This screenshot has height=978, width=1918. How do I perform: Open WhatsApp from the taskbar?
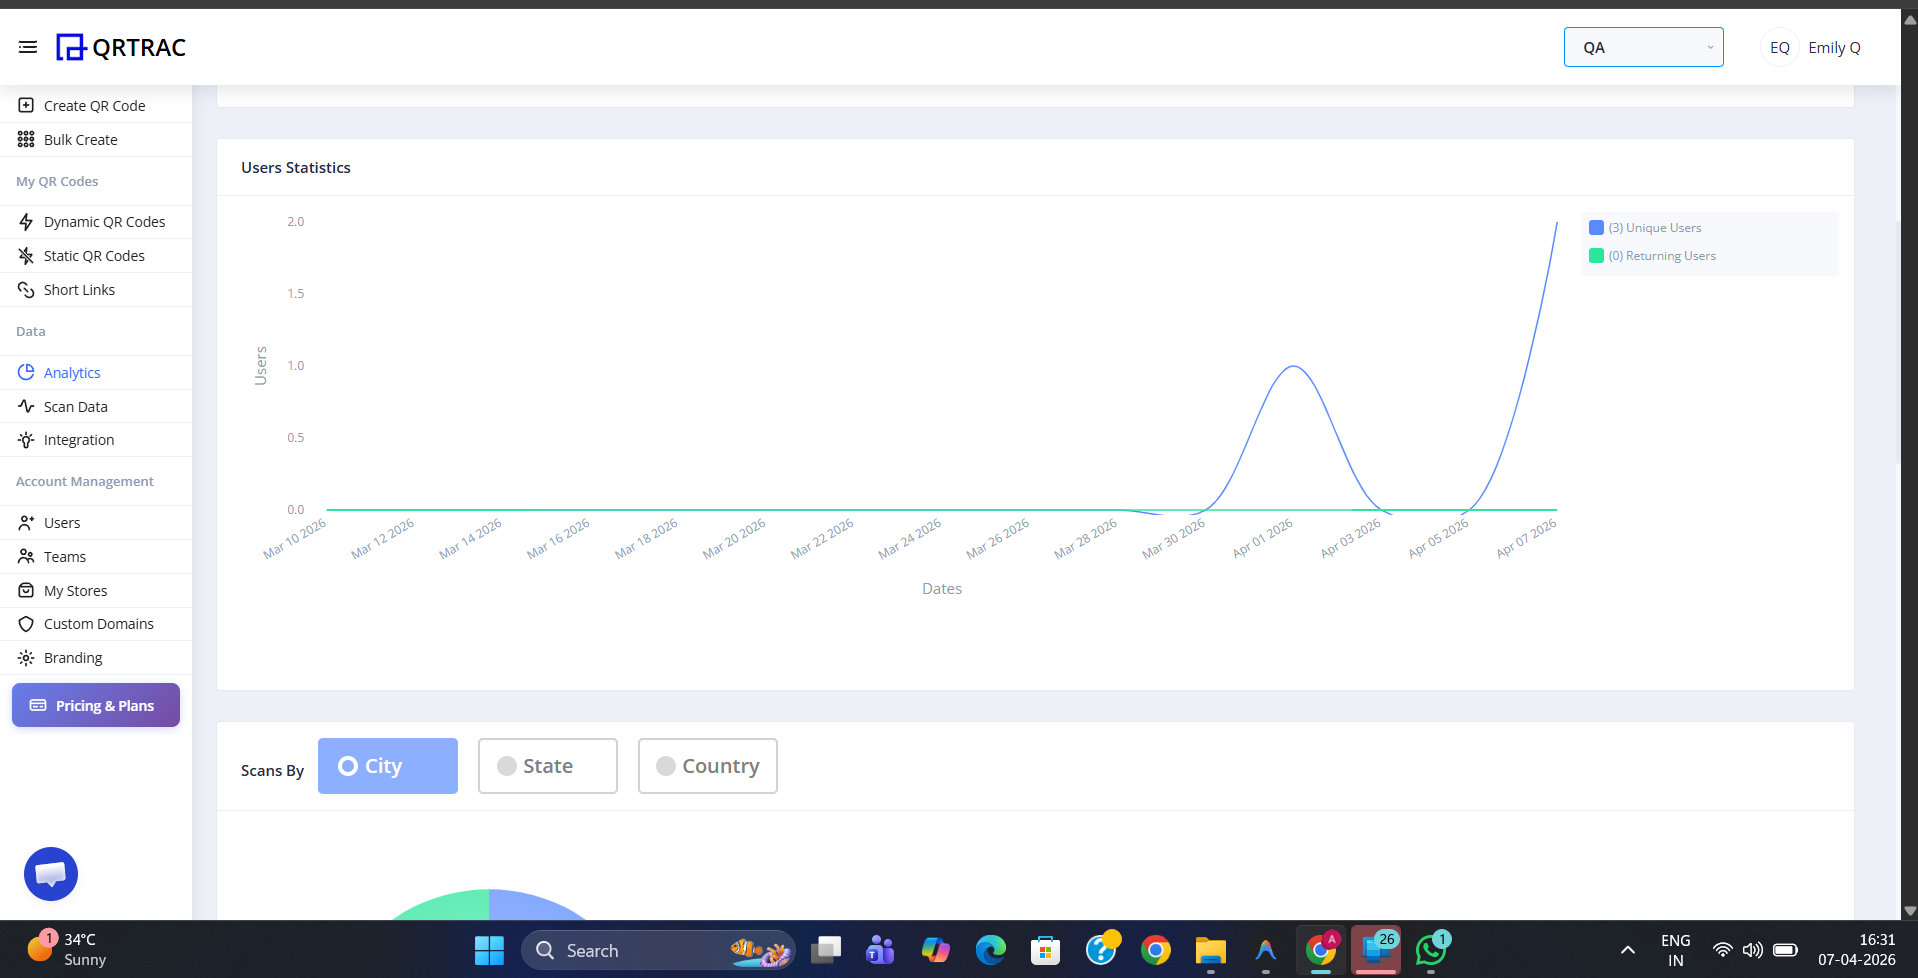[1430, 950]
